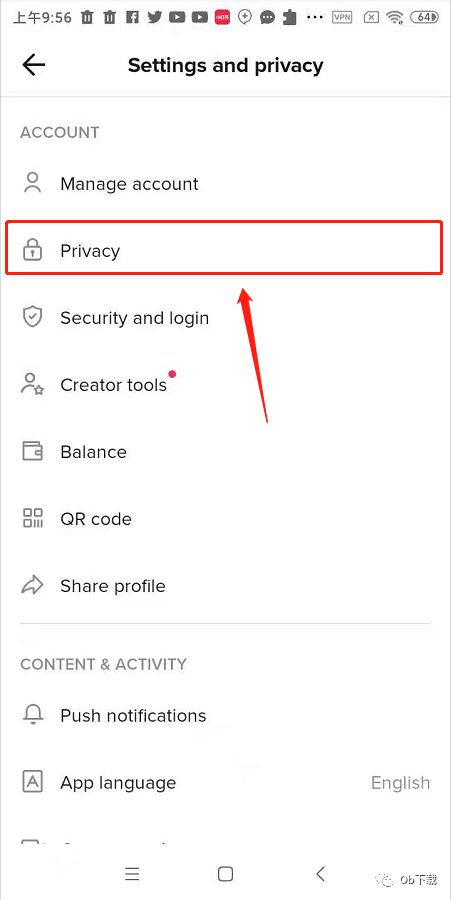Tap Android home square button

coord(226,874)
